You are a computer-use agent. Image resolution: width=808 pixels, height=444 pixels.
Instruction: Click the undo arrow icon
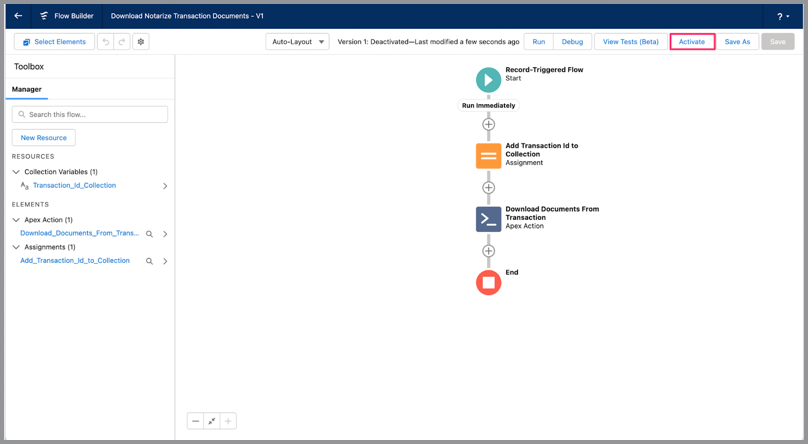(105, 42)
